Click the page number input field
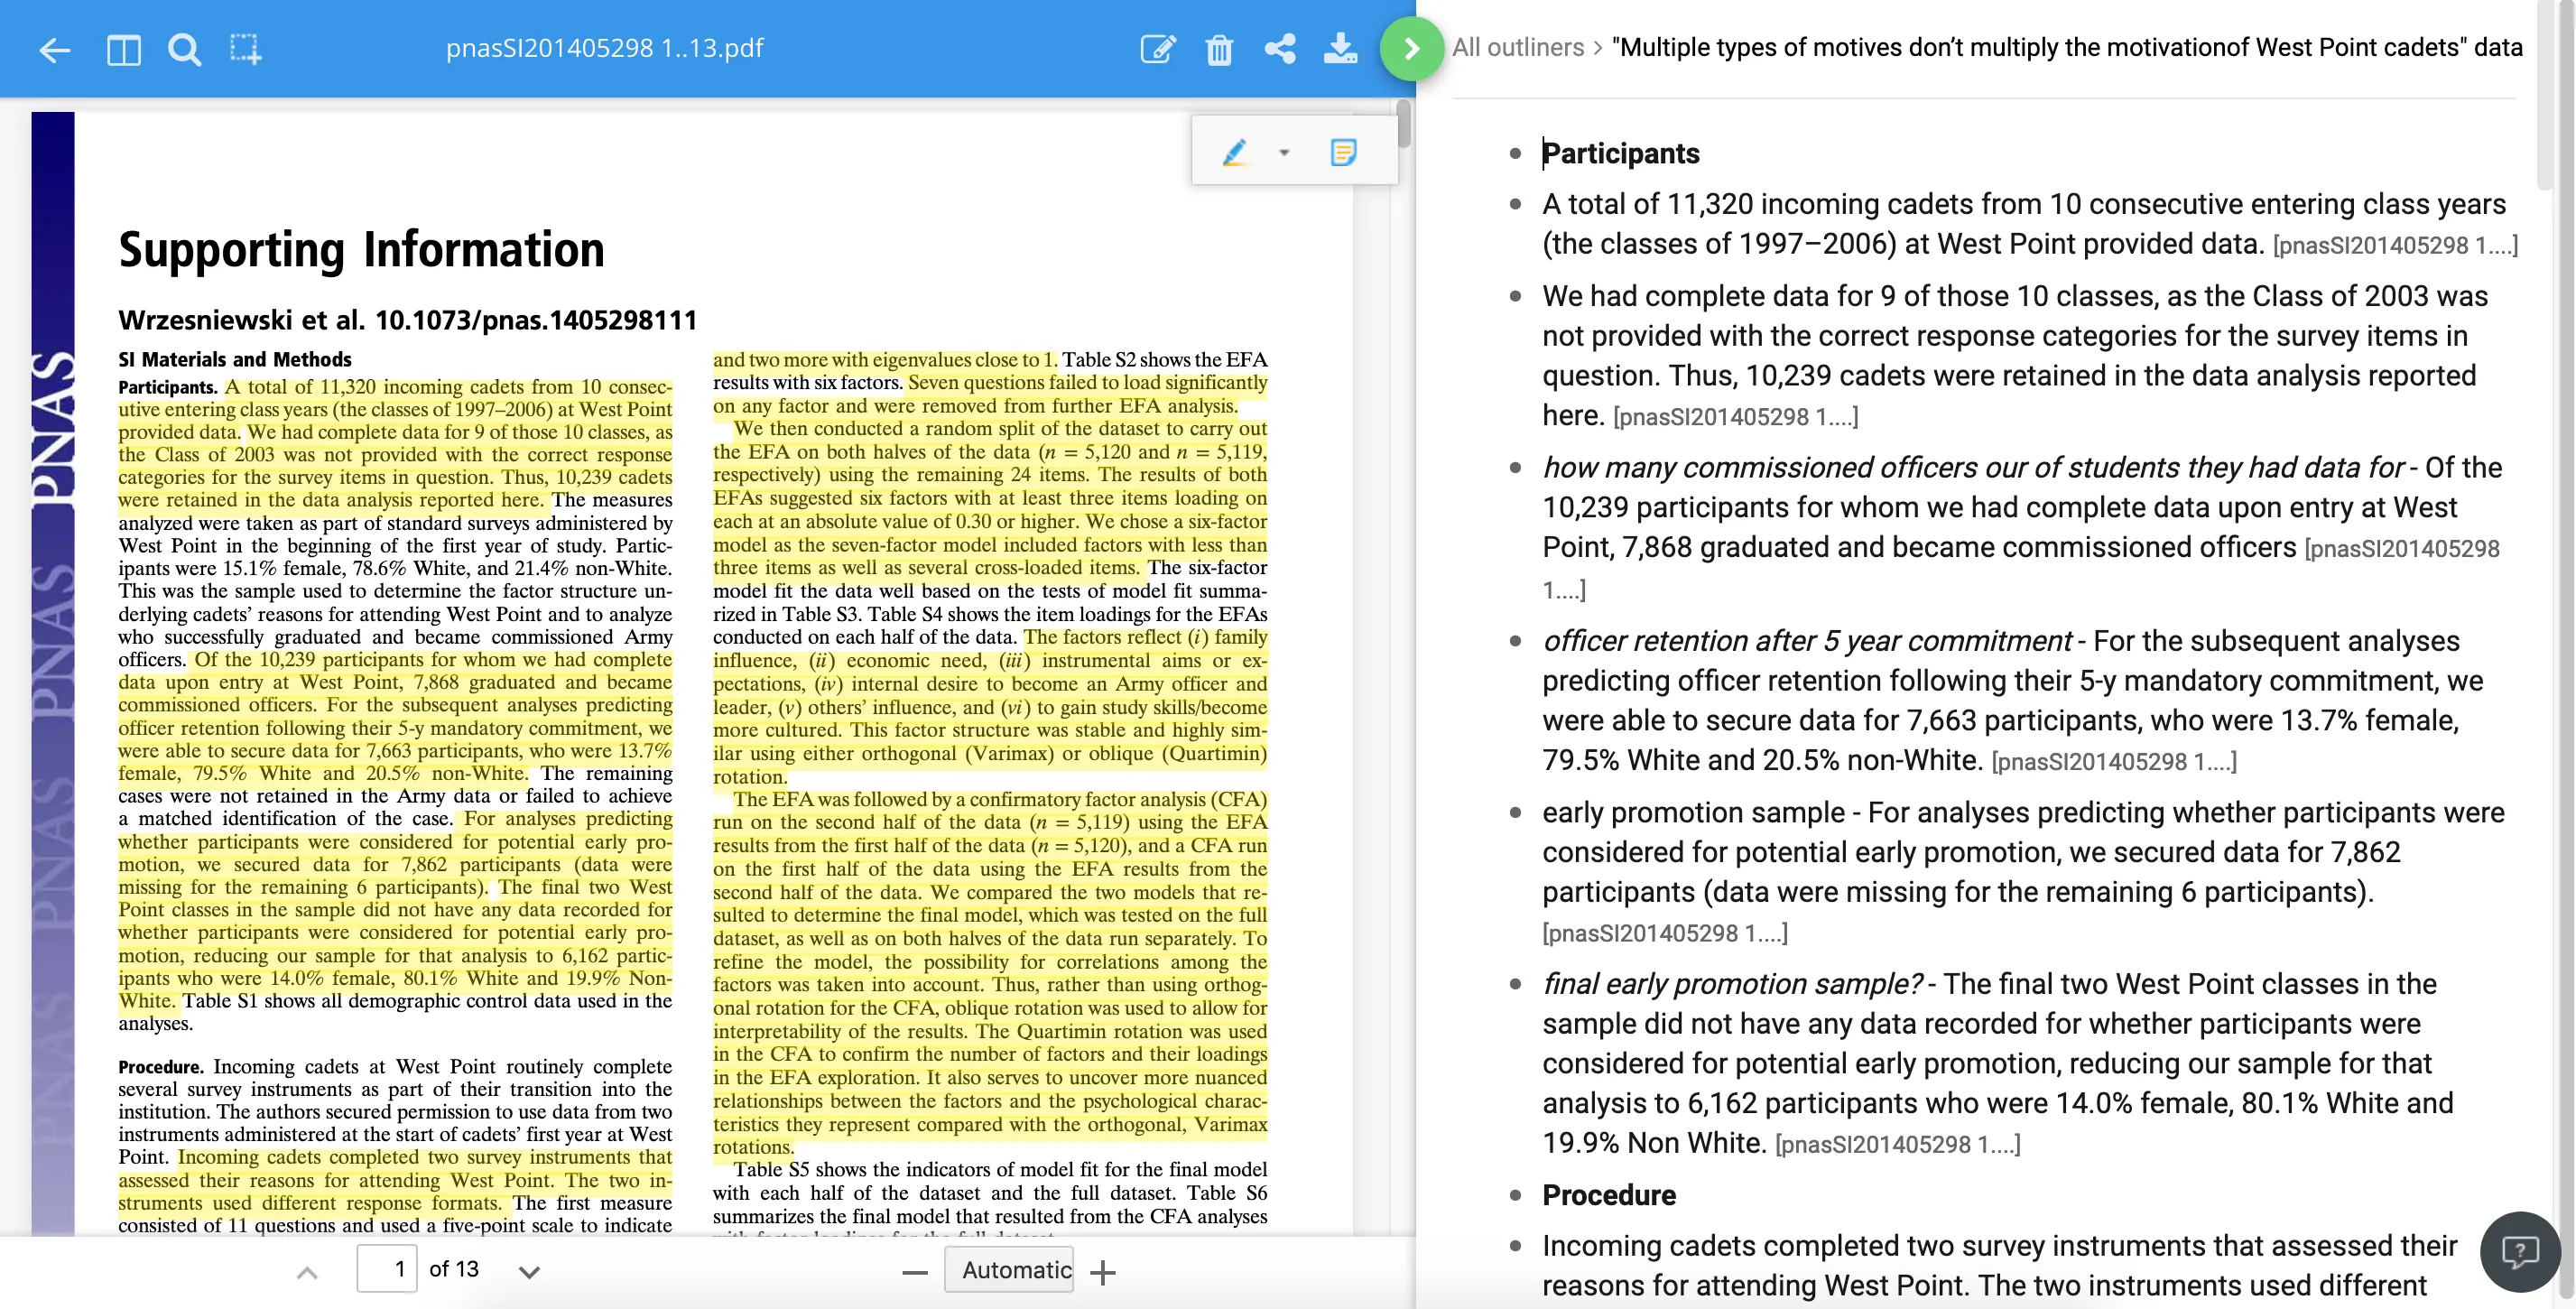Image resolution: width=2576 pixels, height=1309 pixels. tap(387, 1269)
